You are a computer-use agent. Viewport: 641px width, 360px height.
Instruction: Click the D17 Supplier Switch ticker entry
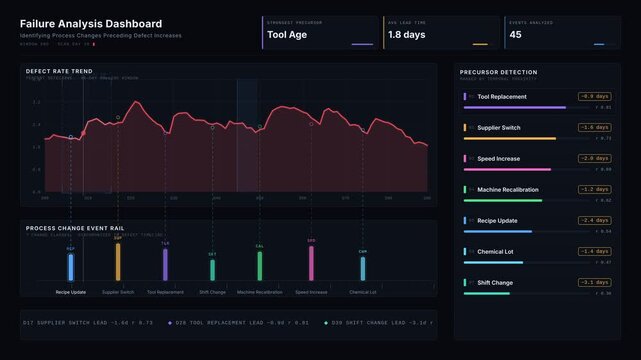pyautogui.click(x=88, y=323)
